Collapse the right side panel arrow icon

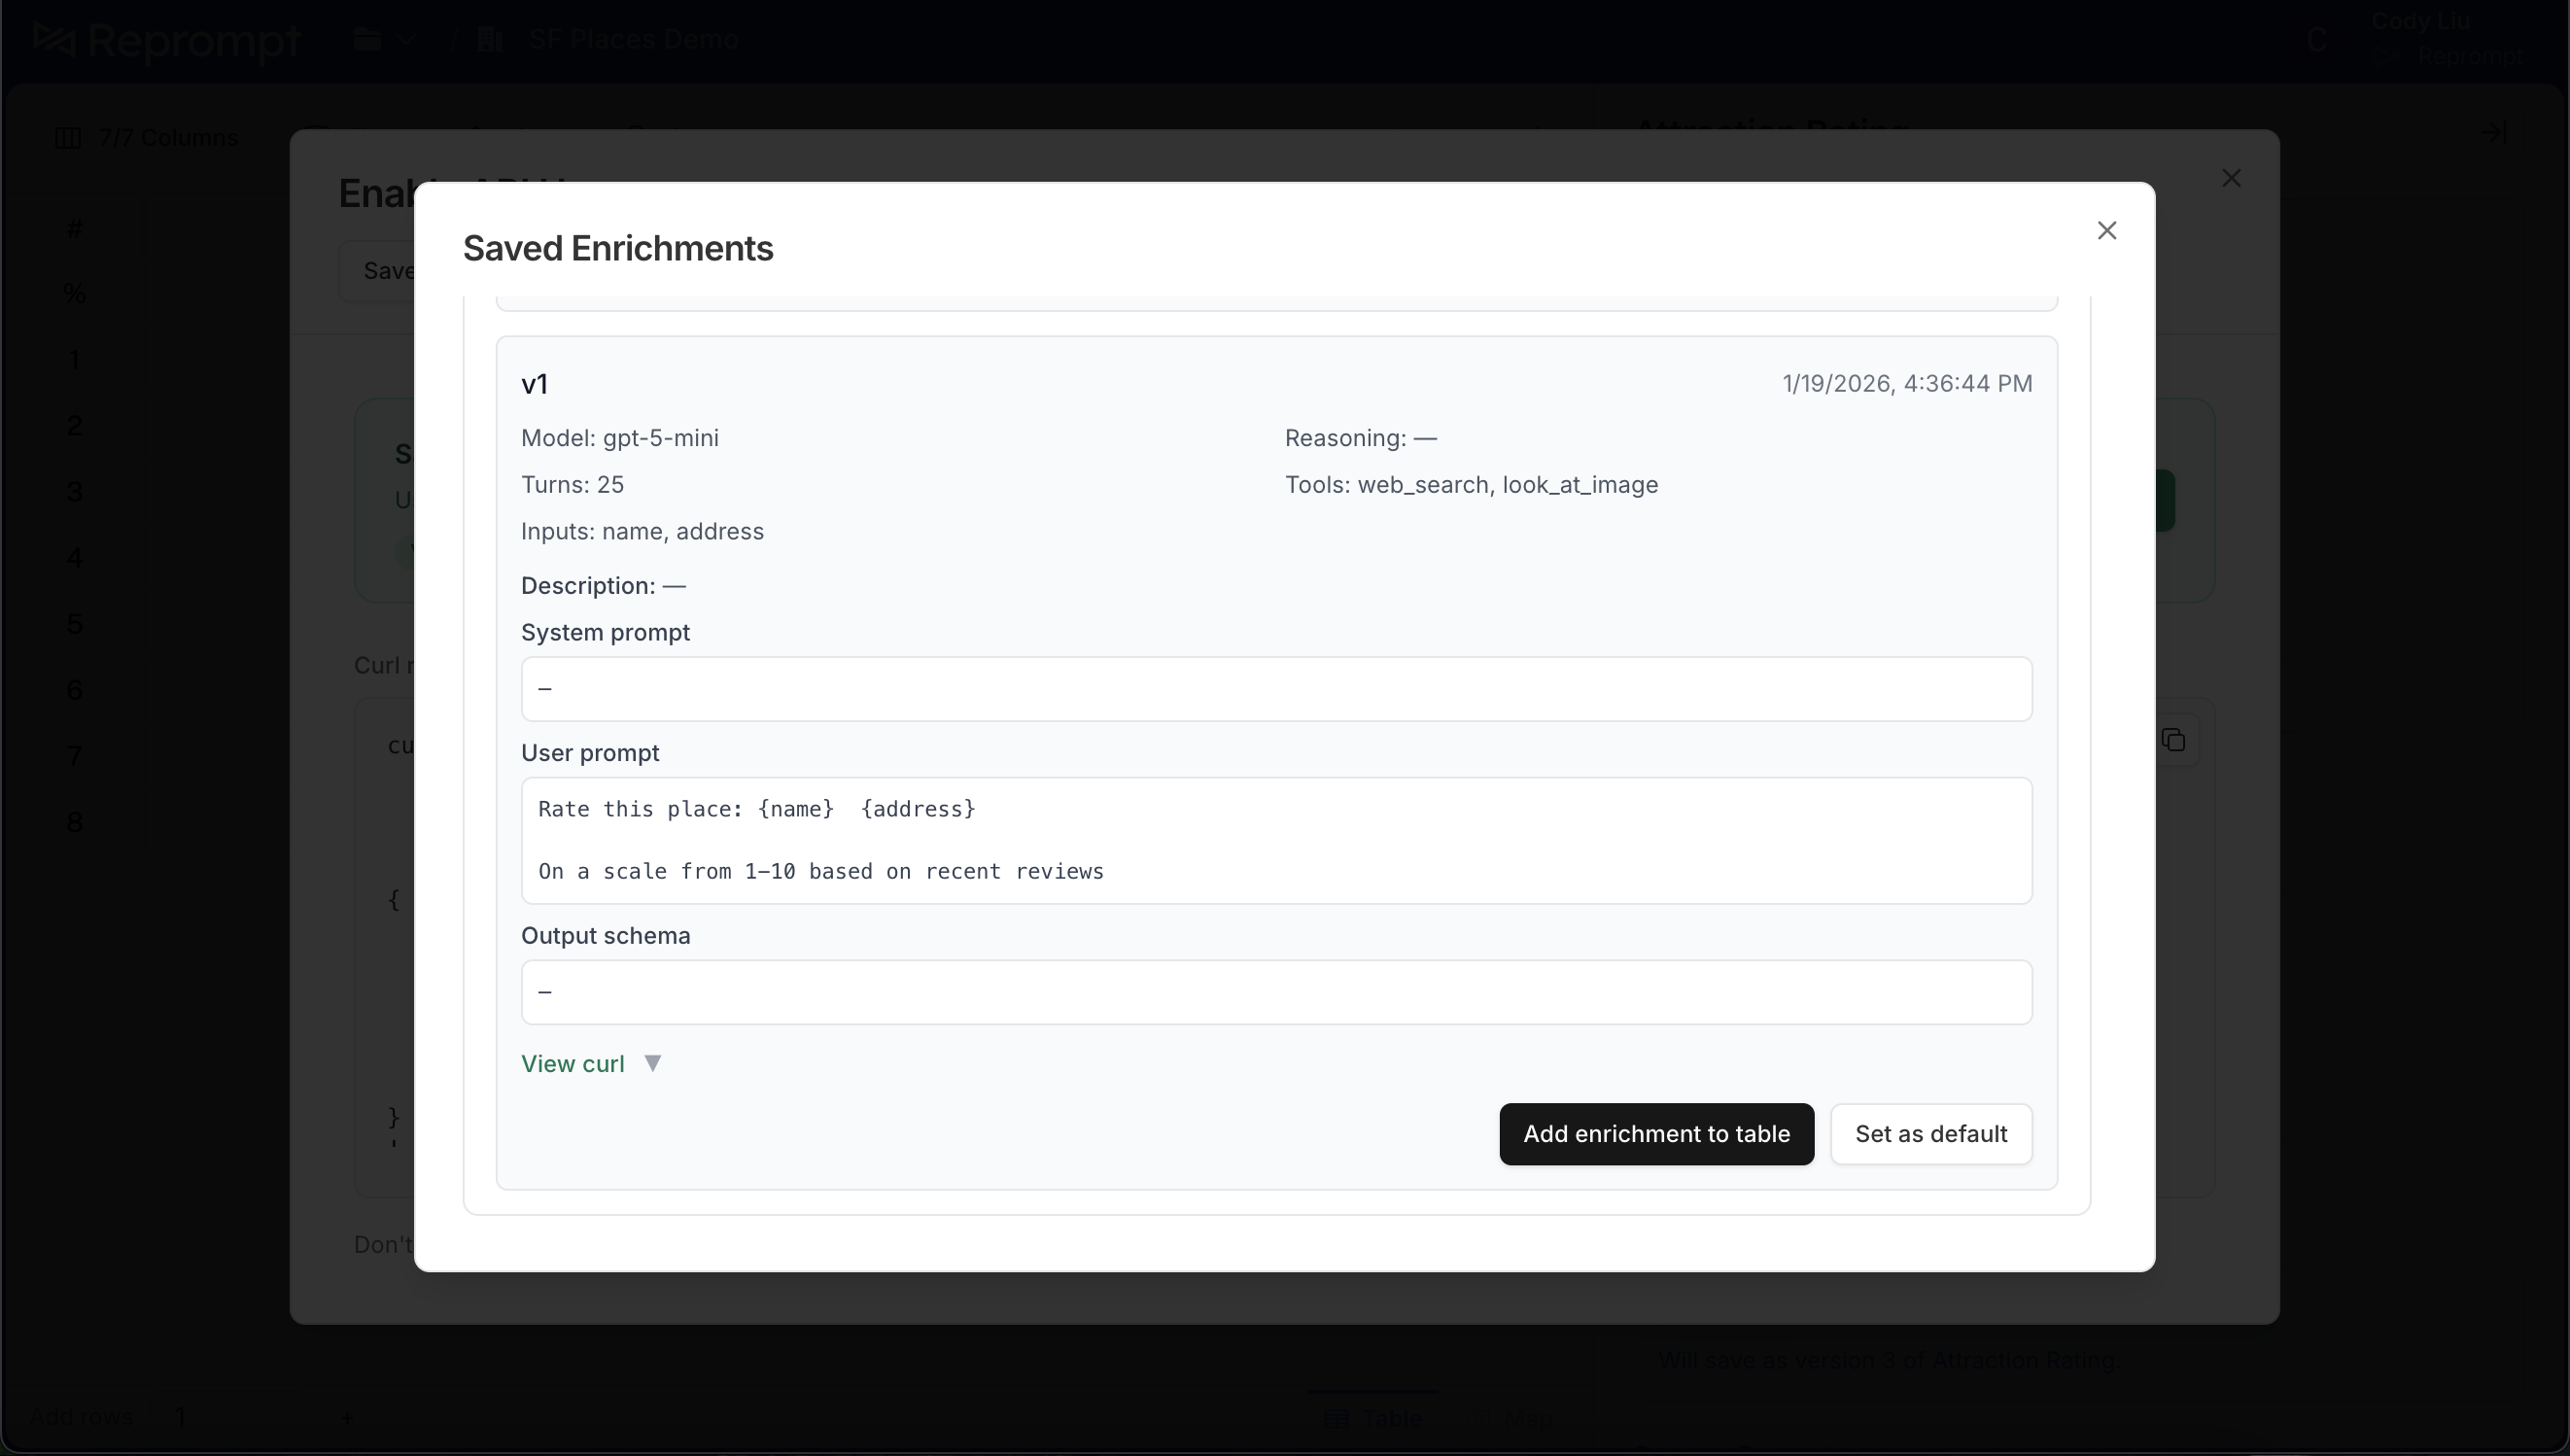(x=2493, y=132)
